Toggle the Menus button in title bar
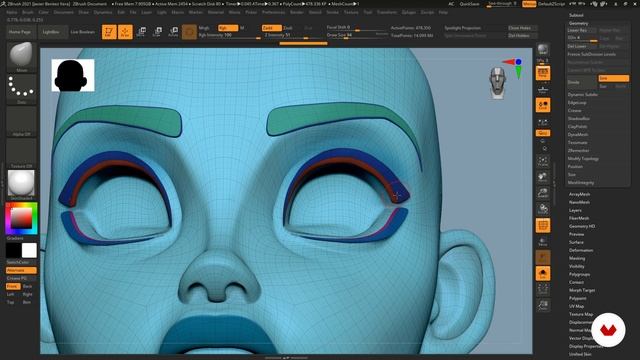 coord(529,4)
